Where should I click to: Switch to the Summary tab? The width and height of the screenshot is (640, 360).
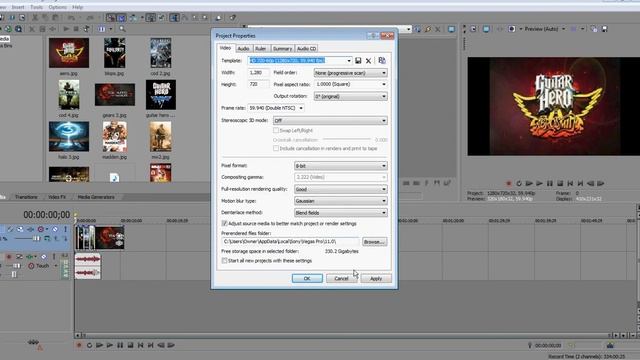click(x=282, y=49)
